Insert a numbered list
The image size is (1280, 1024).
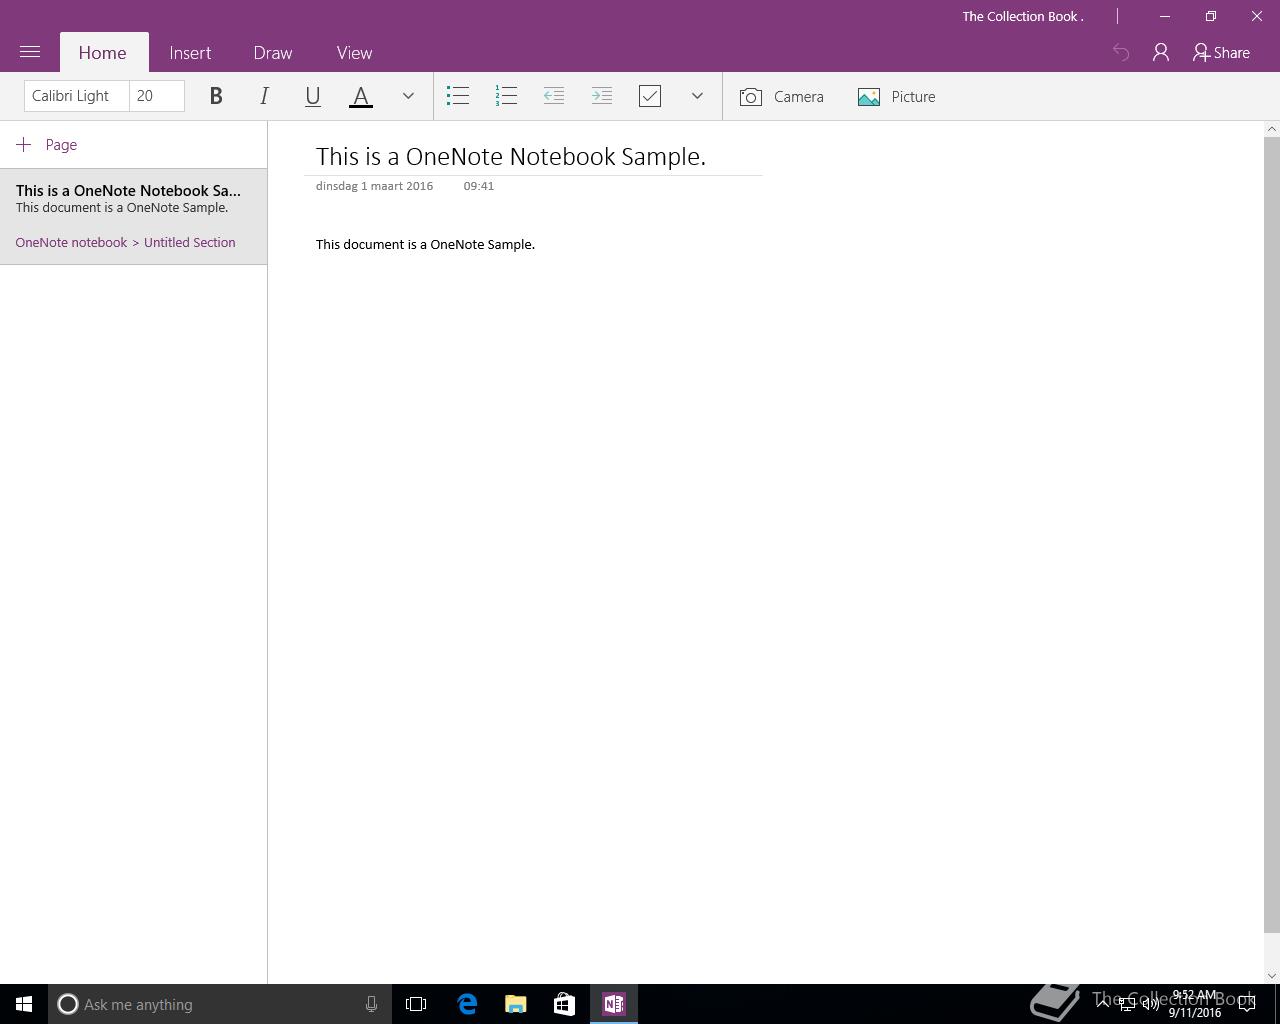[x=506, y=96]
